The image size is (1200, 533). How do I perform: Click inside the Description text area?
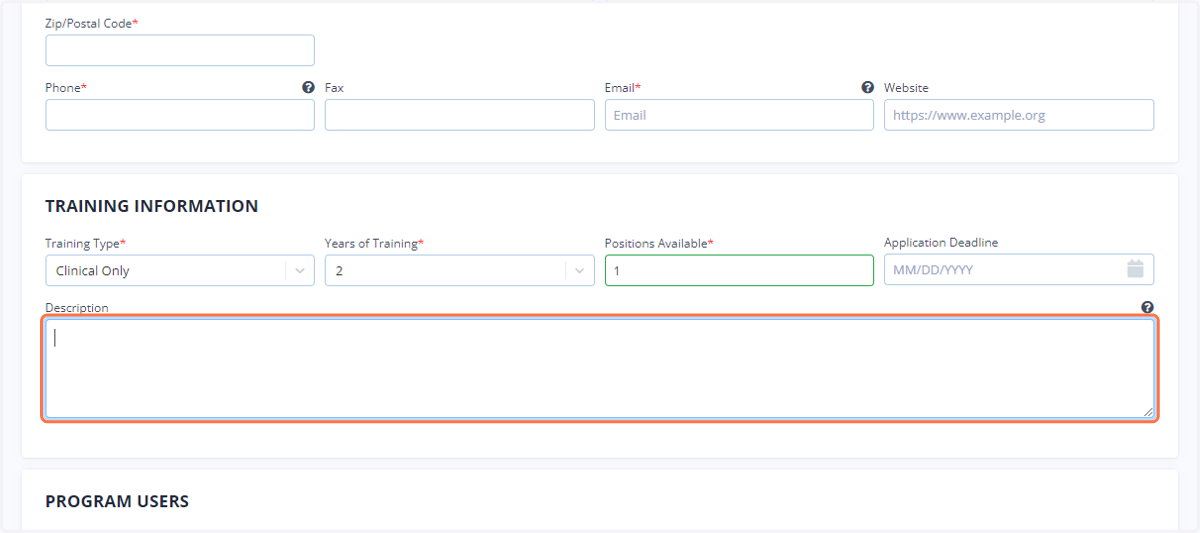[x=600, y=368]
